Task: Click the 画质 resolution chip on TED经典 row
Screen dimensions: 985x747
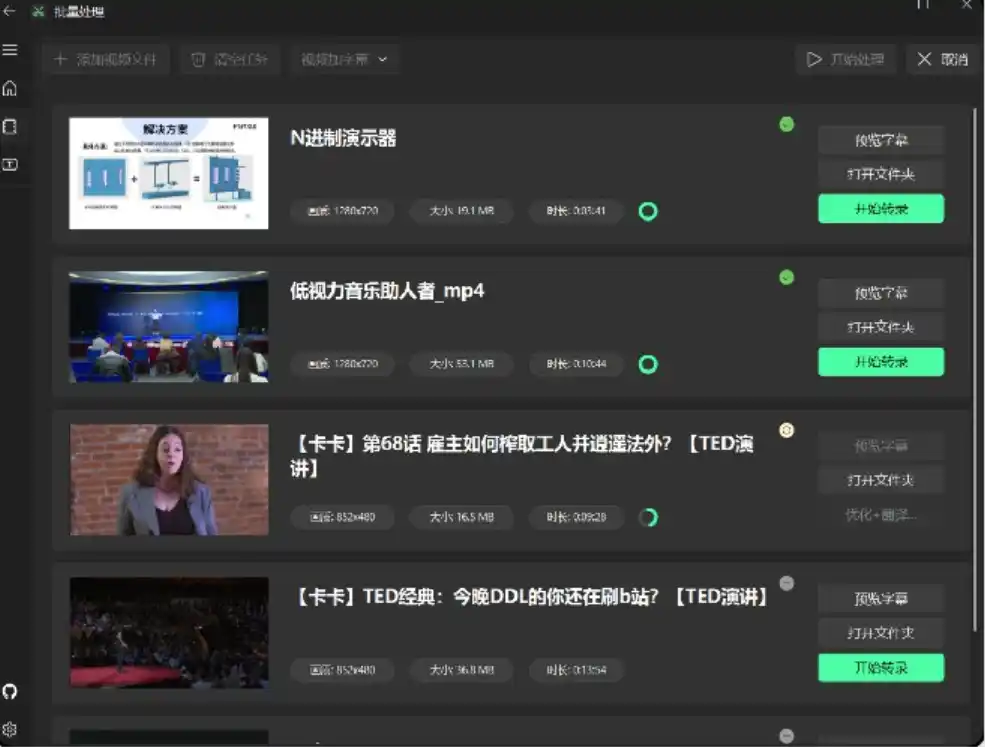Action: (343, 670)
